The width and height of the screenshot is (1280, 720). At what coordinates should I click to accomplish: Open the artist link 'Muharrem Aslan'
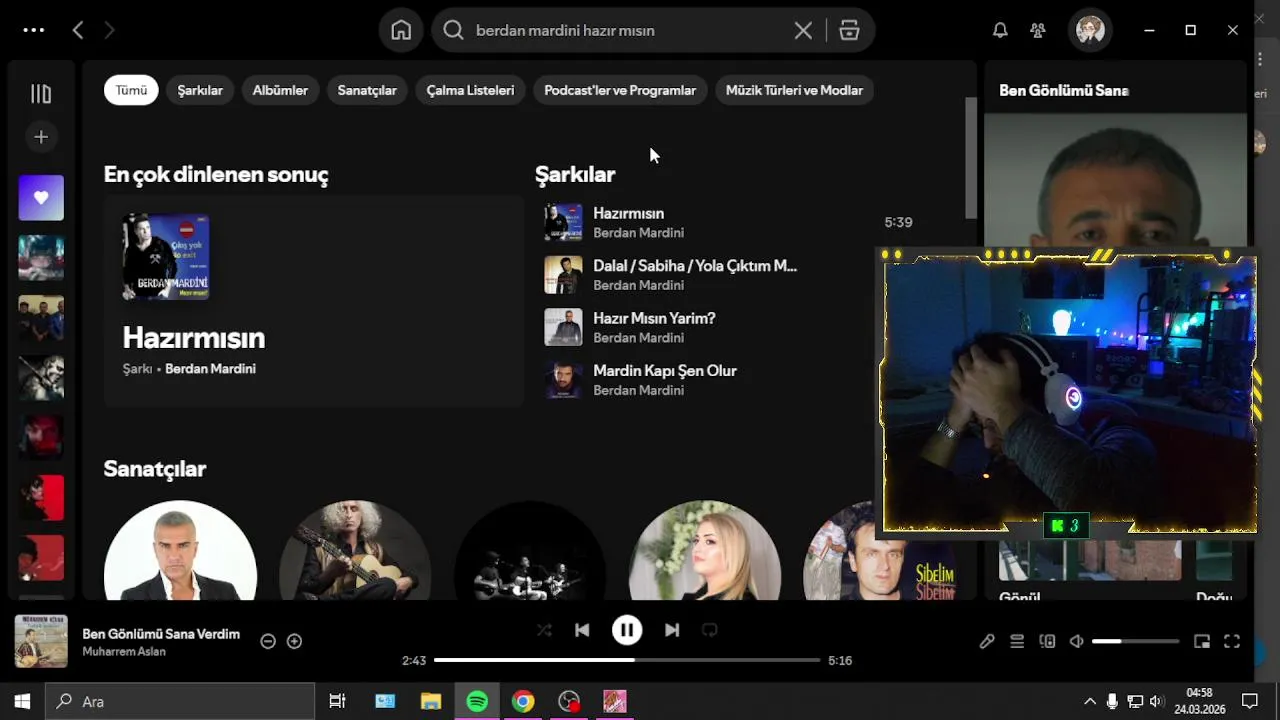click(x=124, y=652)
